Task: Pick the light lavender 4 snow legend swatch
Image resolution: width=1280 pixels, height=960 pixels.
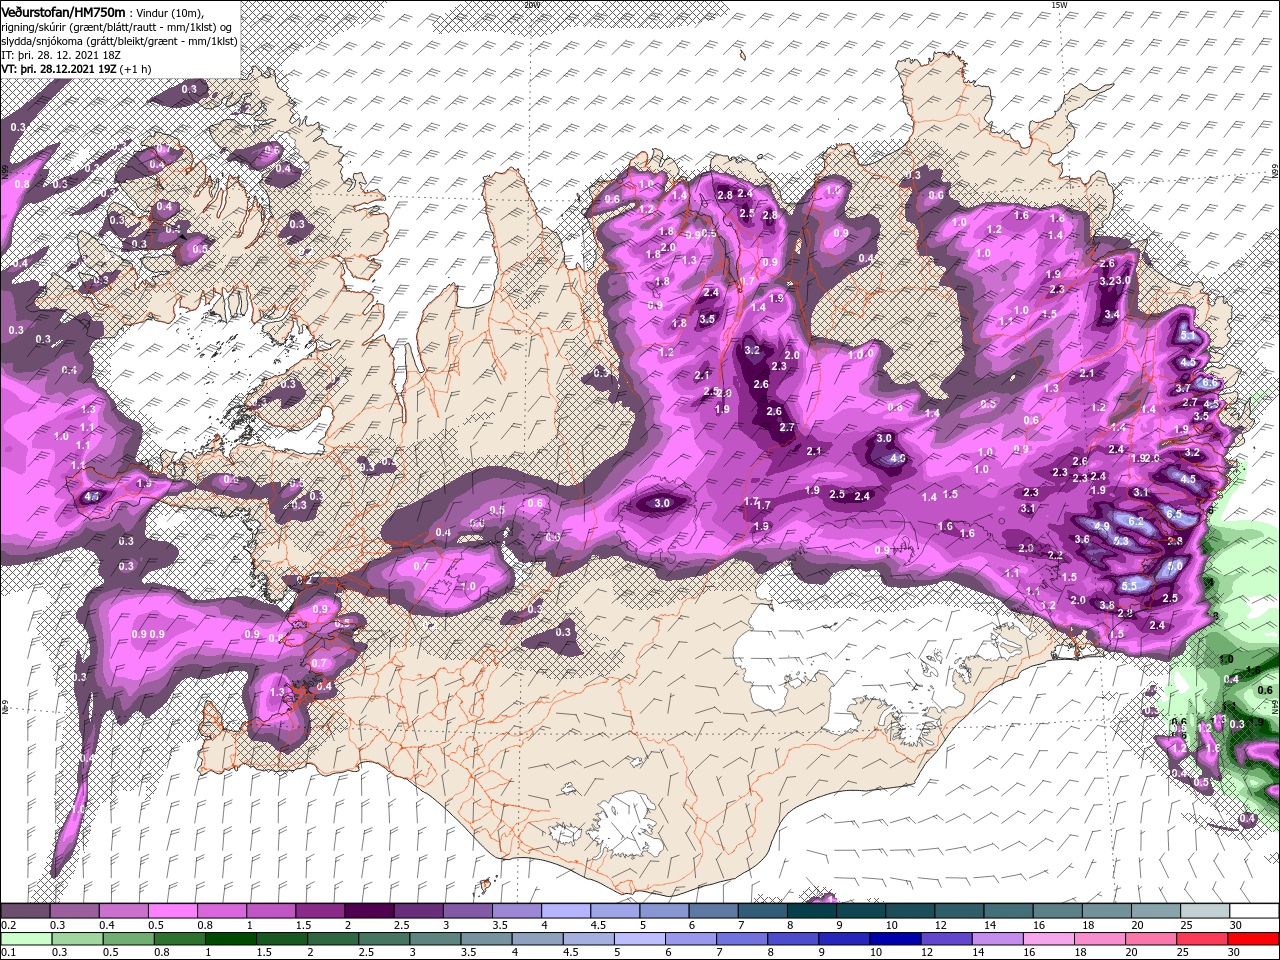Action: 566,911
